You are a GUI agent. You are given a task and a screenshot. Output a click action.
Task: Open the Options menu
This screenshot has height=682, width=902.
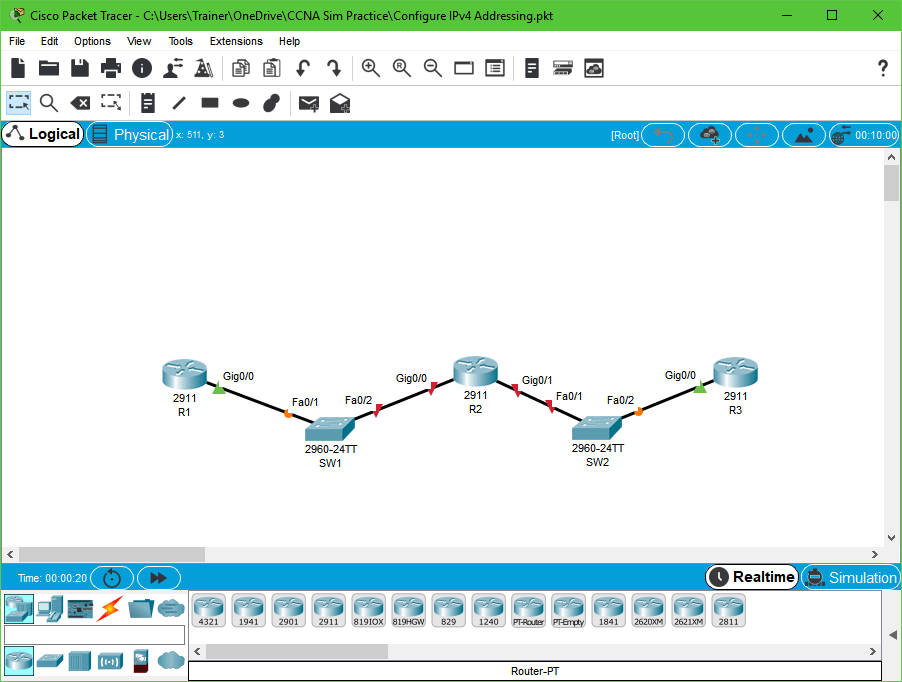92,41
